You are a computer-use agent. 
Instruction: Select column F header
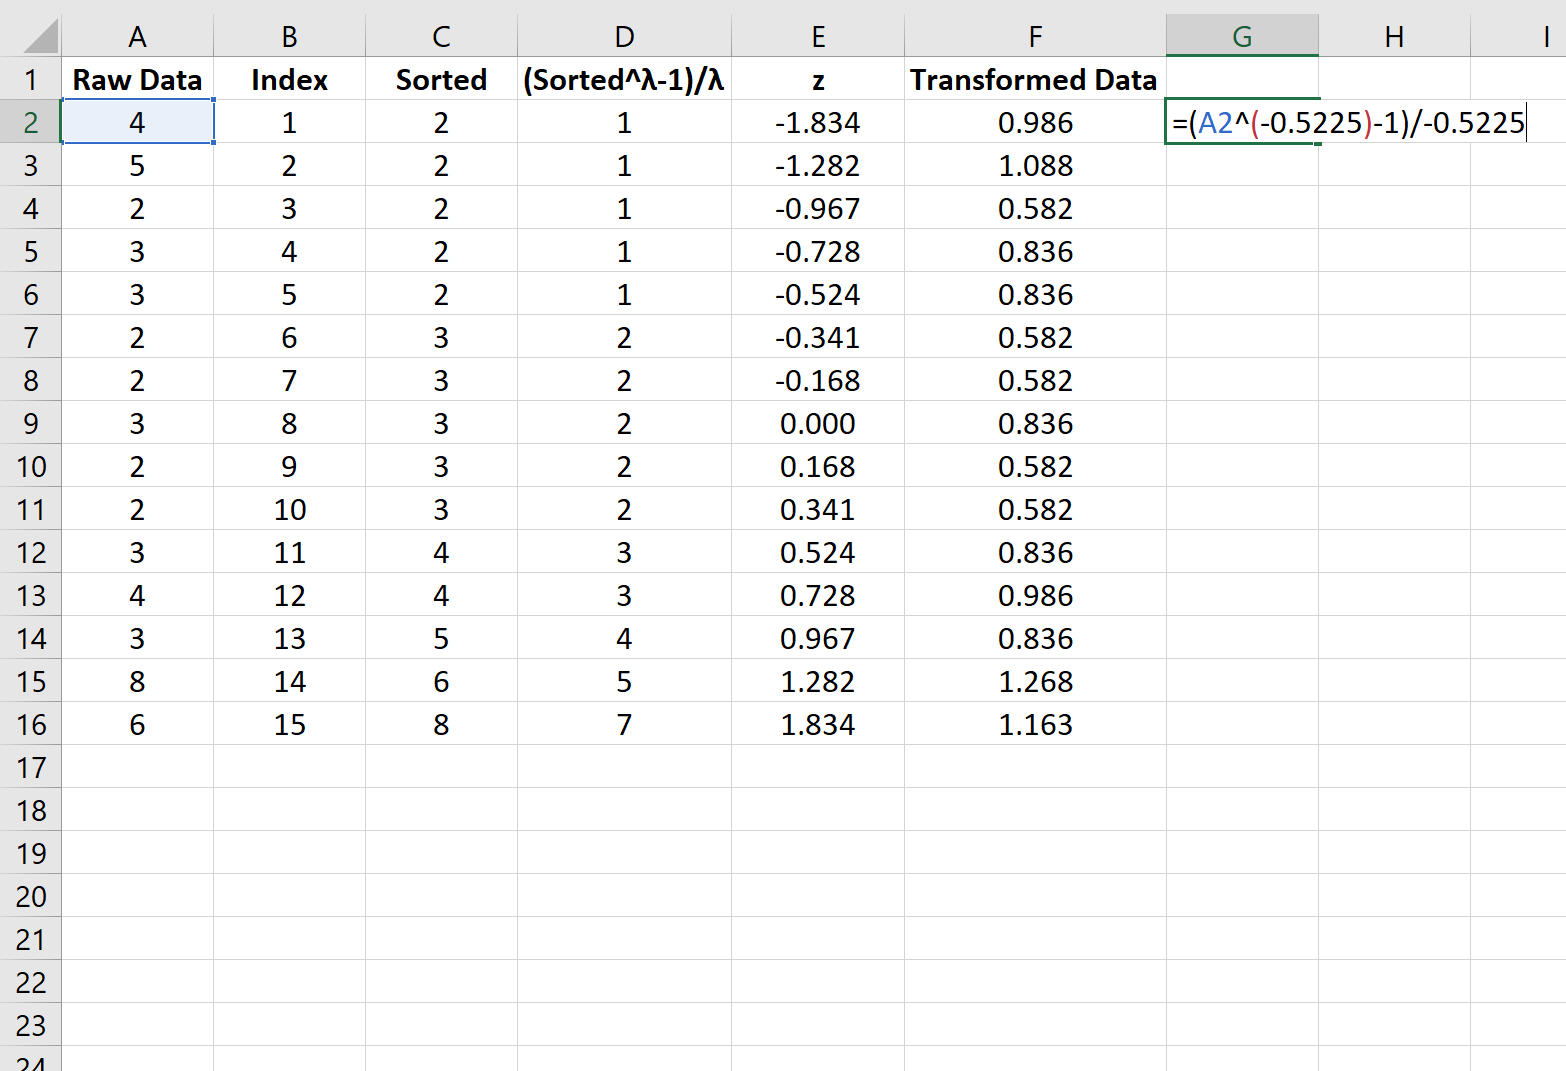1035,37
